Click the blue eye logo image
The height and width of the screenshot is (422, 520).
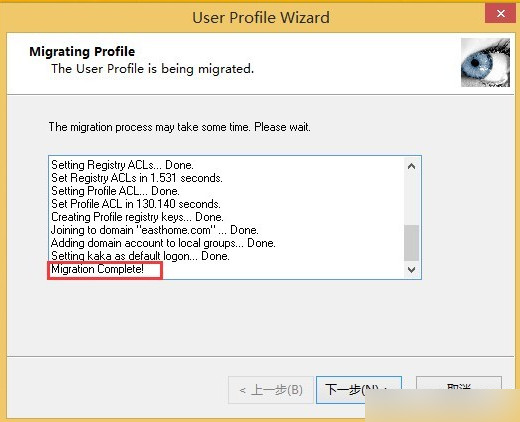click(485, 62)
